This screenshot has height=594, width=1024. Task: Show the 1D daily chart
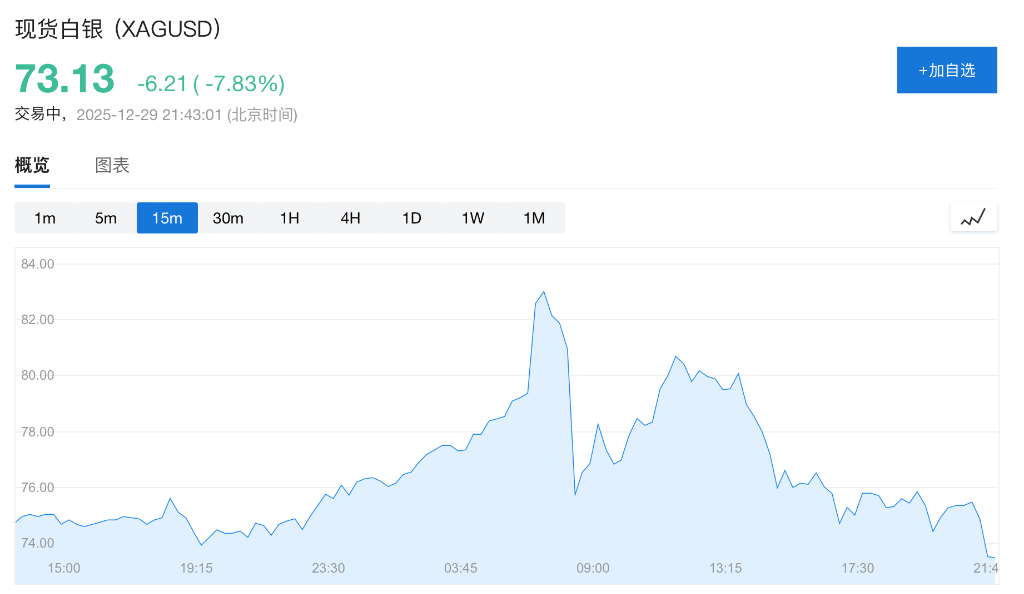(411, 218)
